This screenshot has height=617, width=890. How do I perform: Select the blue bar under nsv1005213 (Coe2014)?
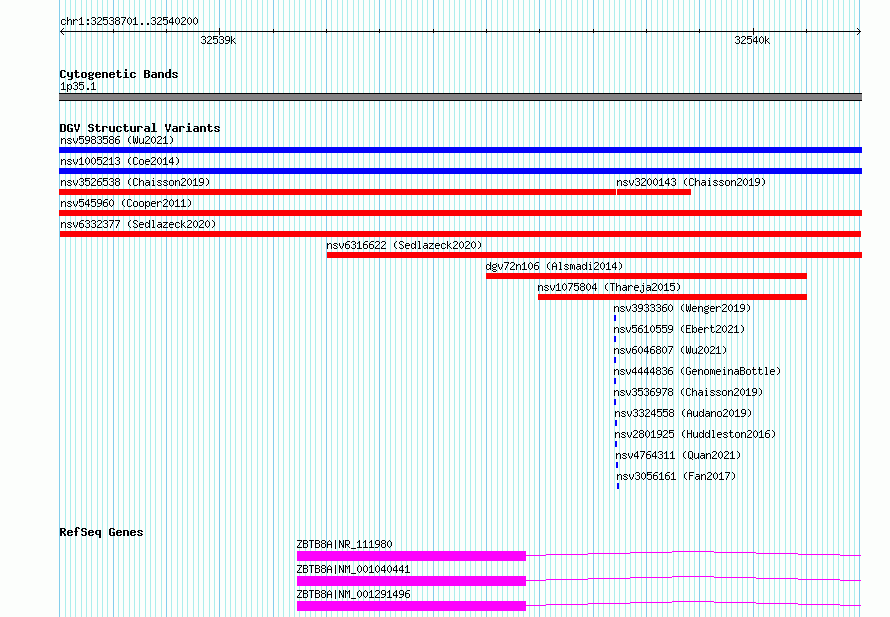pos(460,171)
